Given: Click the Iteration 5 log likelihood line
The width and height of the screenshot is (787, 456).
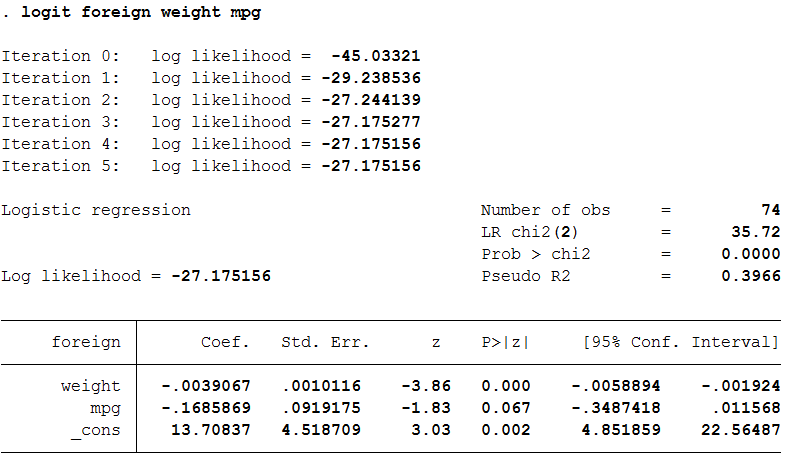Looking at the screenshot, I should pos(211,166).
